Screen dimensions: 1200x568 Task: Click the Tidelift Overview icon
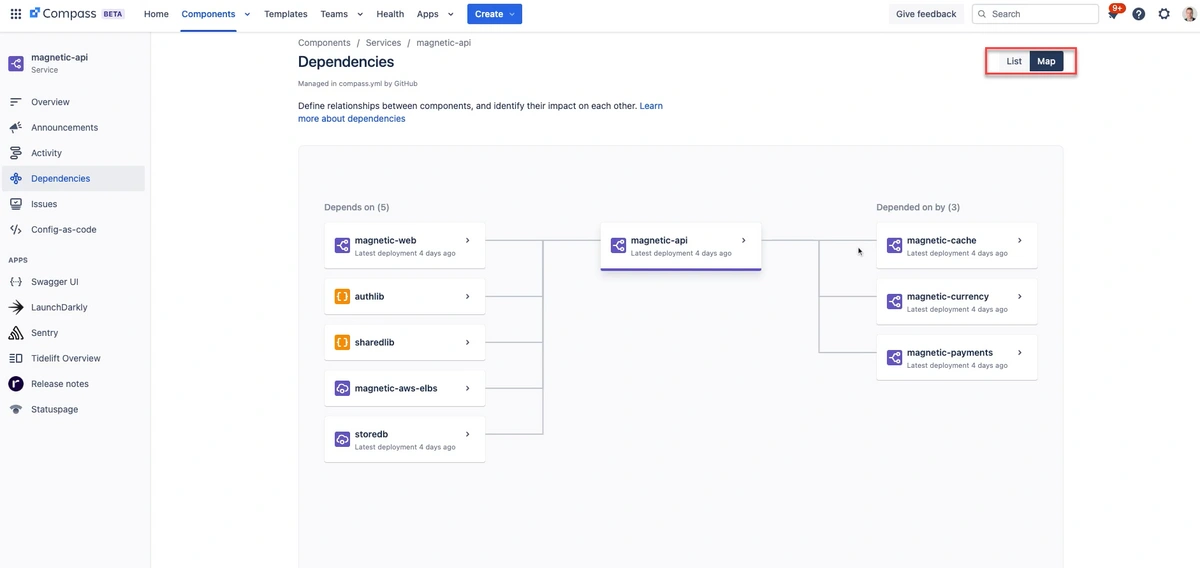tap(15, 358)
